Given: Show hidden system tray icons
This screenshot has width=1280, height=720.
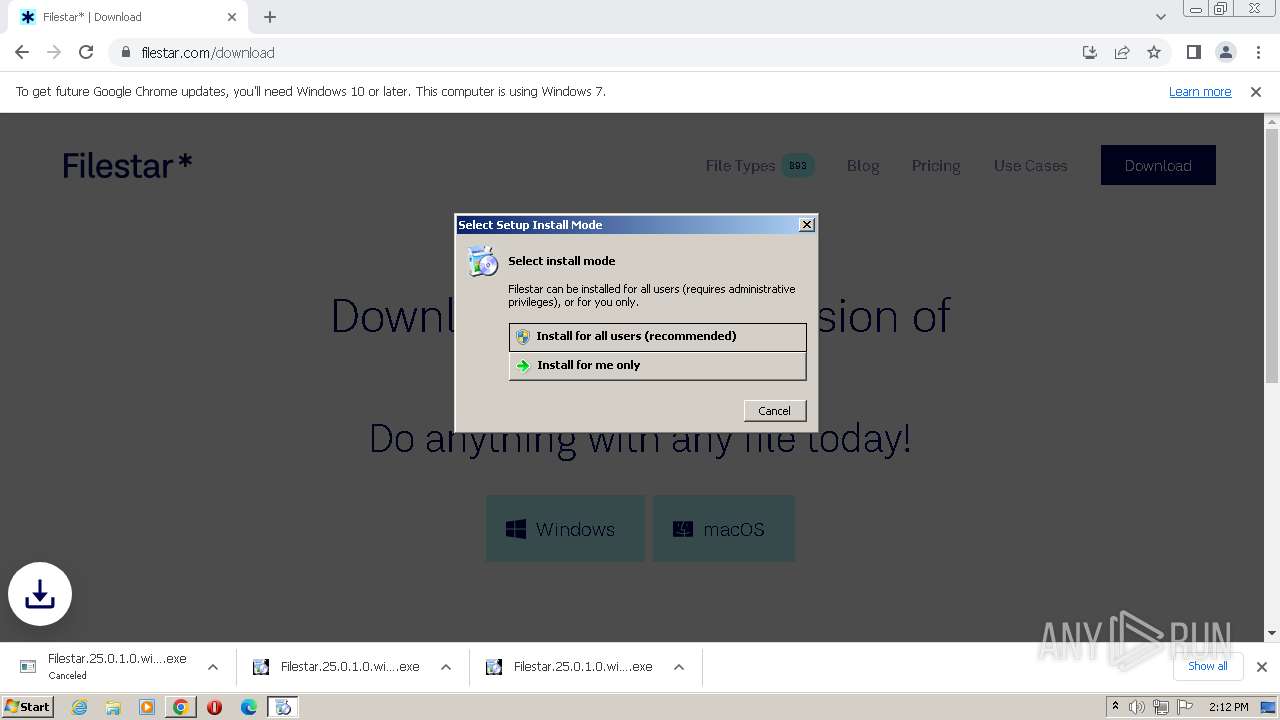Looking at the screenshot, I should [x=1115, y=707].
